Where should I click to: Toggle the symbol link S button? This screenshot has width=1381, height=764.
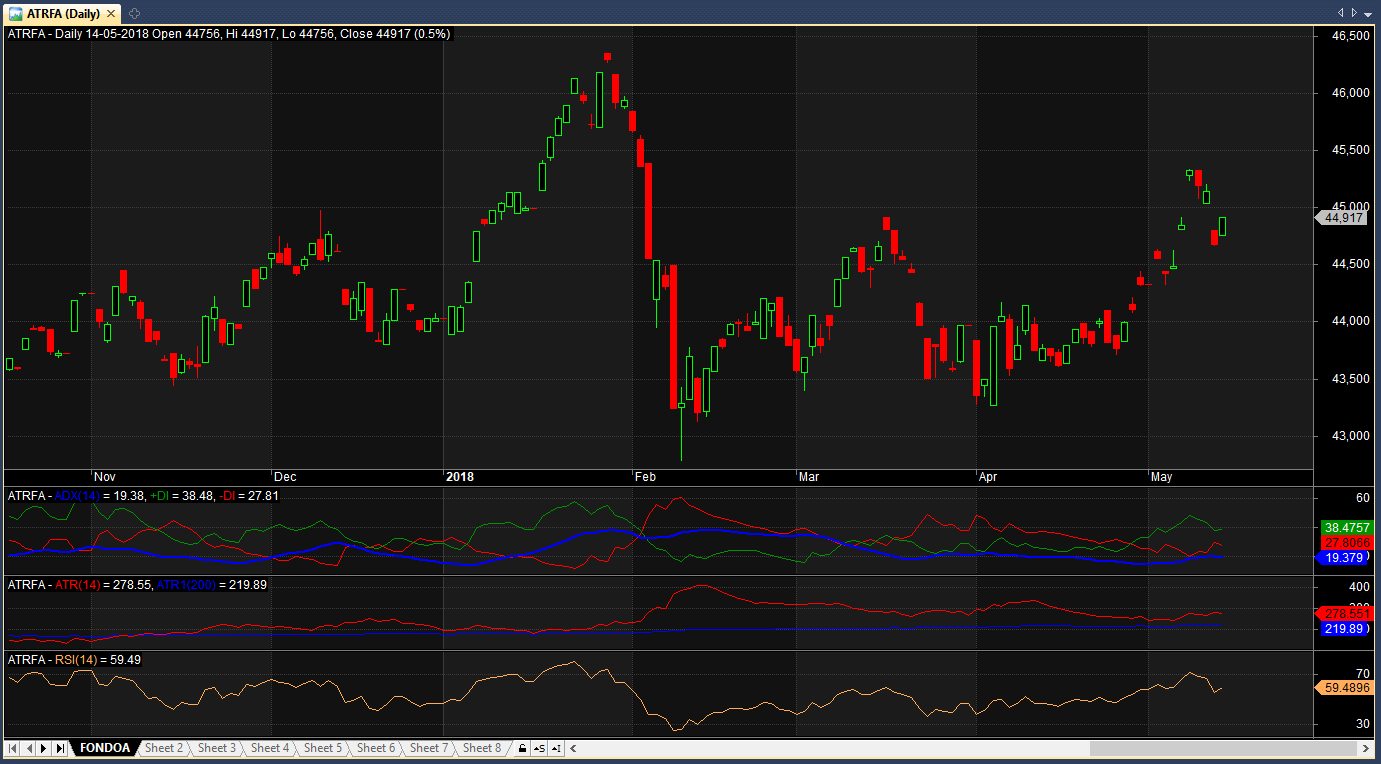click(x=539, y=748)
